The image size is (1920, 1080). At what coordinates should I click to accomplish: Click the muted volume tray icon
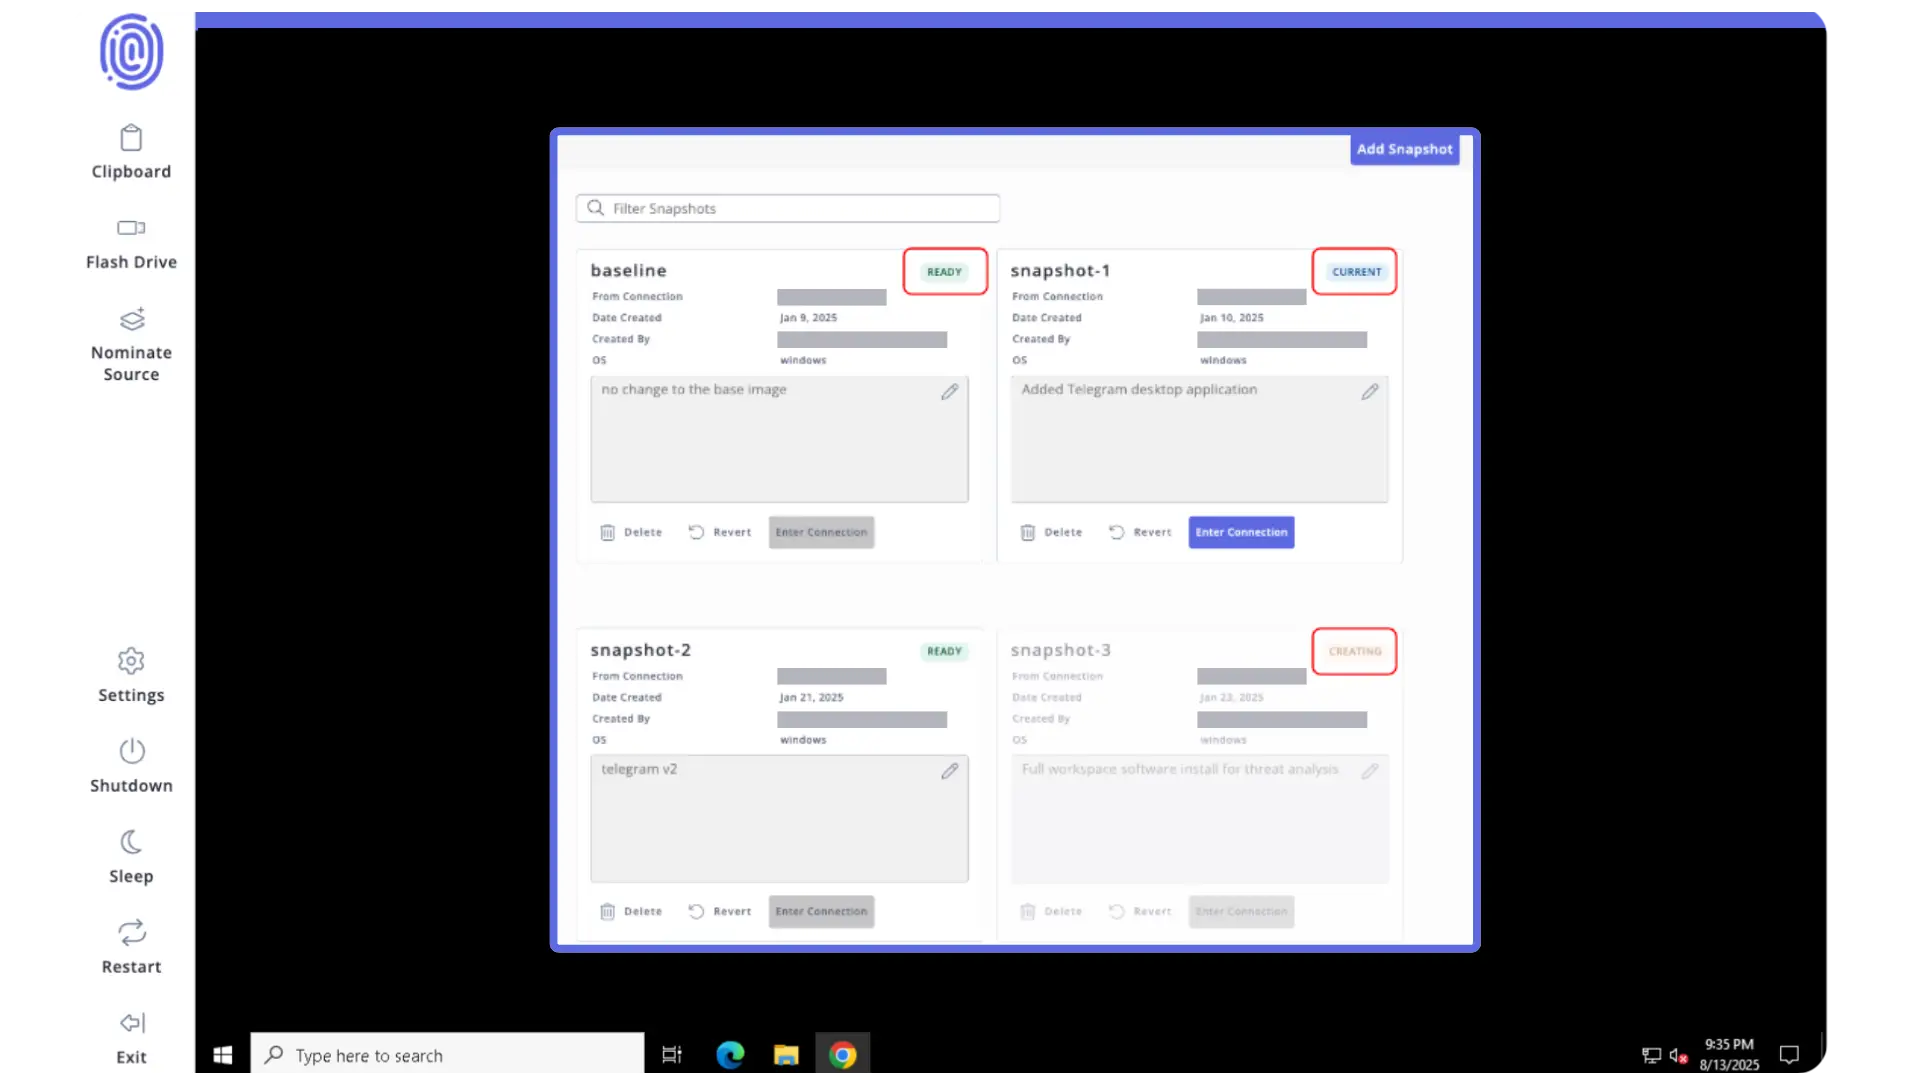(1678, 1056)
